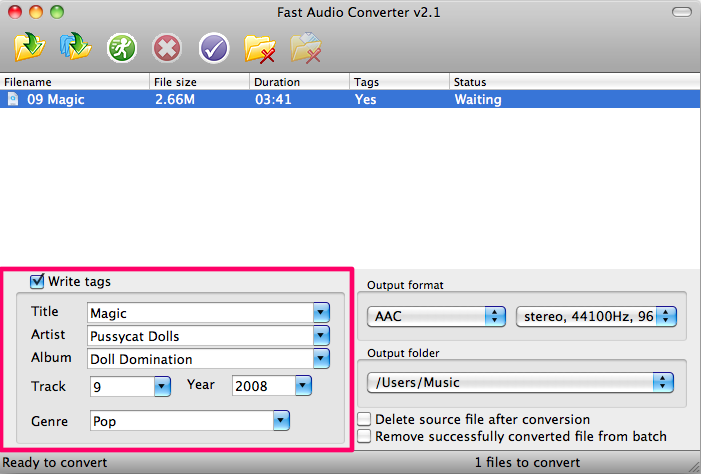Click the add file folder icon
The width and height of the screenshot is (701, 474).
[30, 47]
